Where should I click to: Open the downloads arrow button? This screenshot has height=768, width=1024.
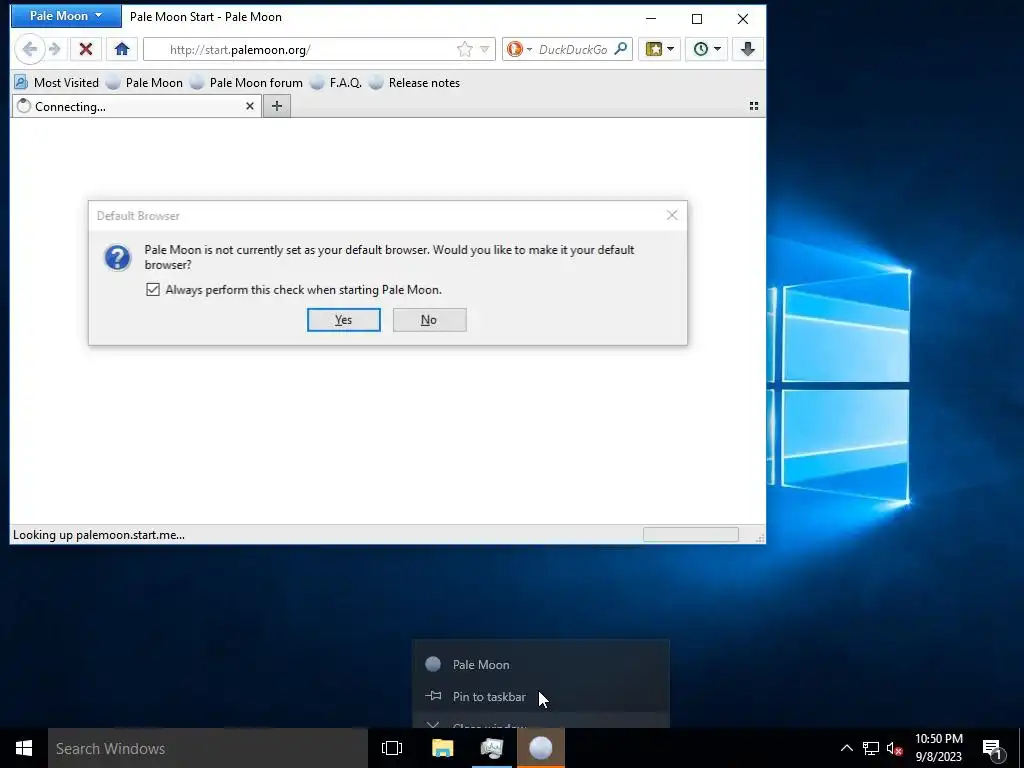point(748,49)
